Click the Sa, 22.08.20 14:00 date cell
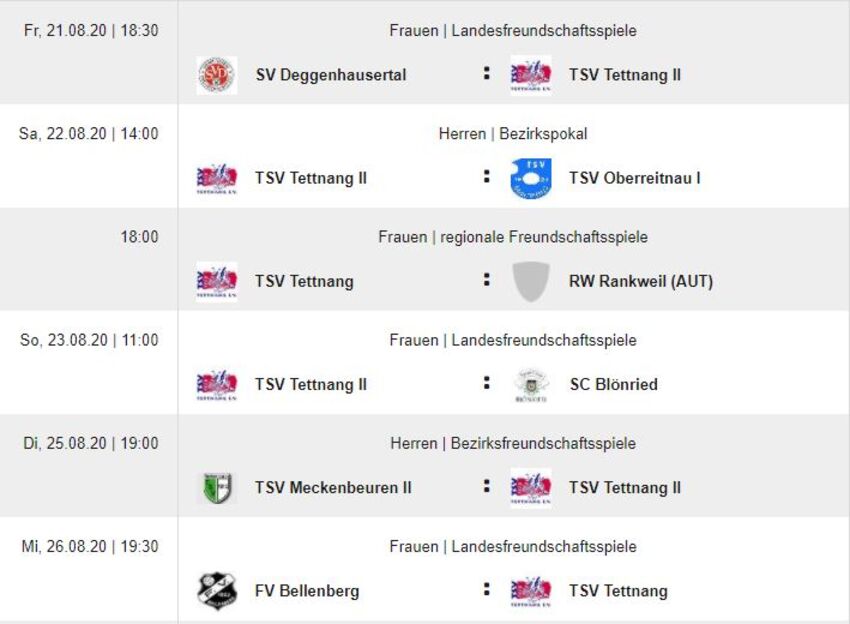 [89, 134]
